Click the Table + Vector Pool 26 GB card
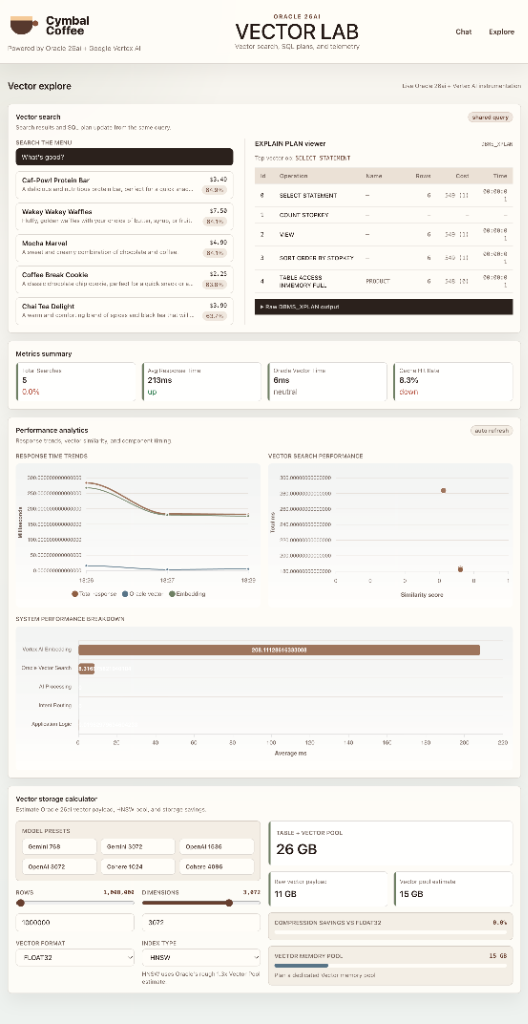This screenshot has height=1024, width=528. pyautogui.click(x=391, y=842)
